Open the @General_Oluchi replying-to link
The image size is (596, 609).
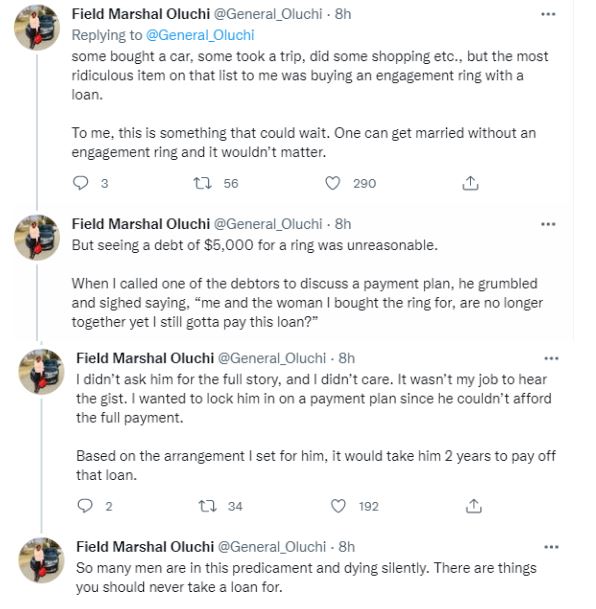pos(200,35)
